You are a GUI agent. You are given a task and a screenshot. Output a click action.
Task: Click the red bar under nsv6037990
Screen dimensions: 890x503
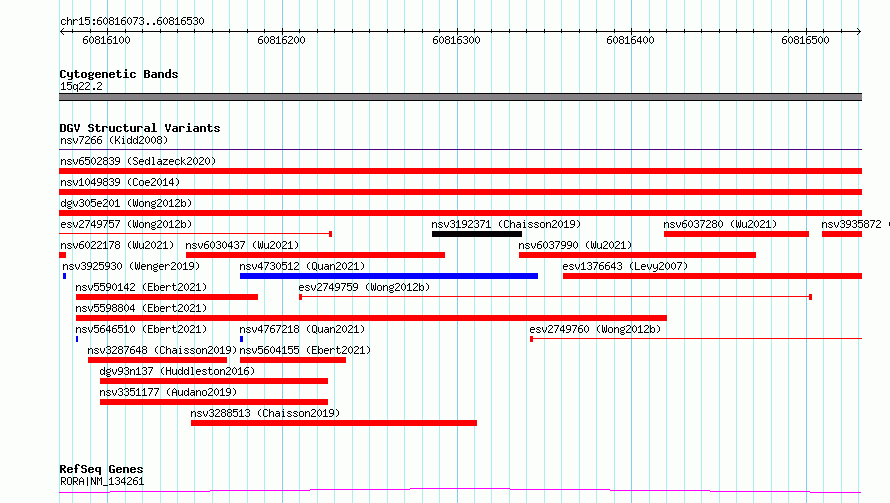[x=637, y=255]
